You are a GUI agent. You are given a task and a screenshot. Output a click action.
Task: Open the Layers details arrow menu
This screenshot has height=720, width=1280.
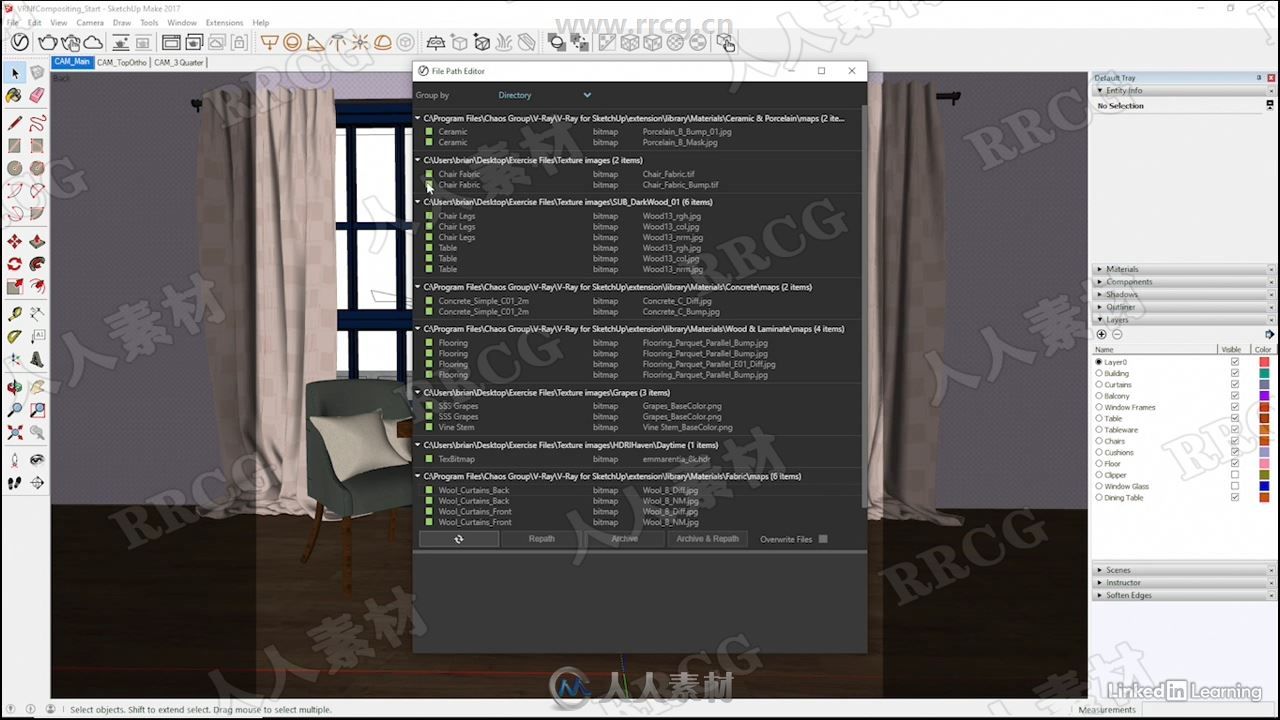click(1269, 334)
